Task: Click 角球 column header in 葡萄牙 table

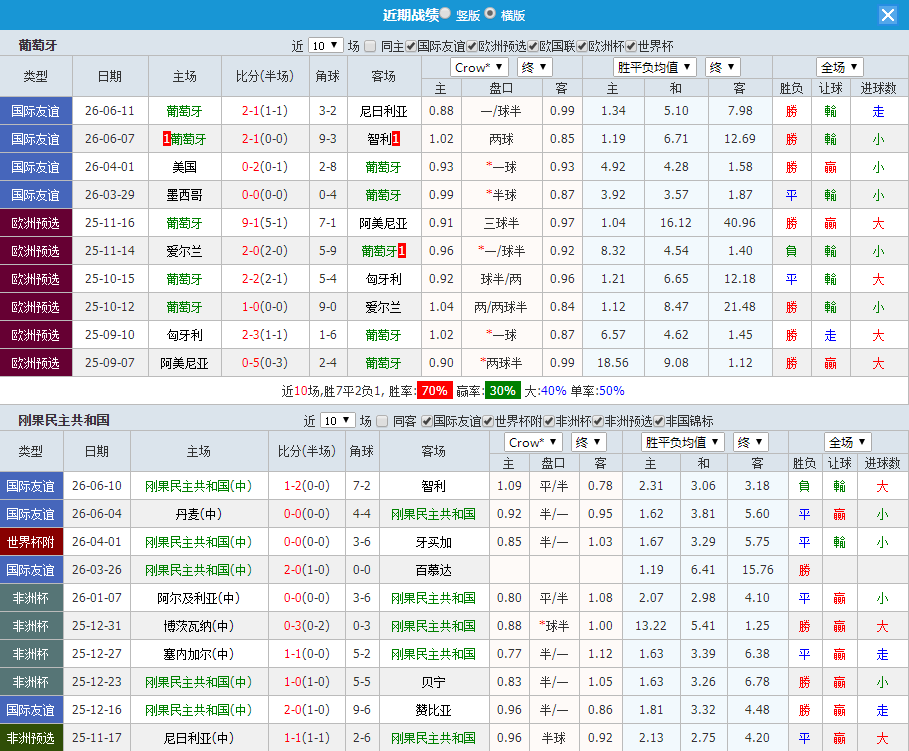Action: pos(328,77)
